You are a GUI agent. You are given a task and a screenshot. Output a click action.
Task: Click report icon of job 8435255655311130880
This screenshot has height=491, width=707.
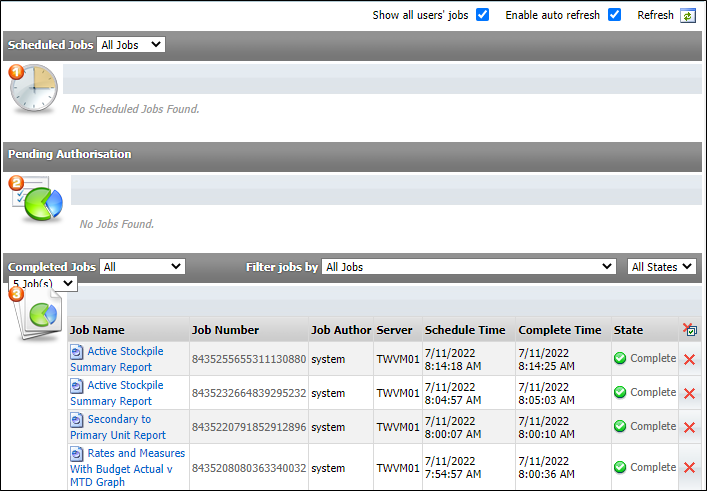(x=77, y=352)
